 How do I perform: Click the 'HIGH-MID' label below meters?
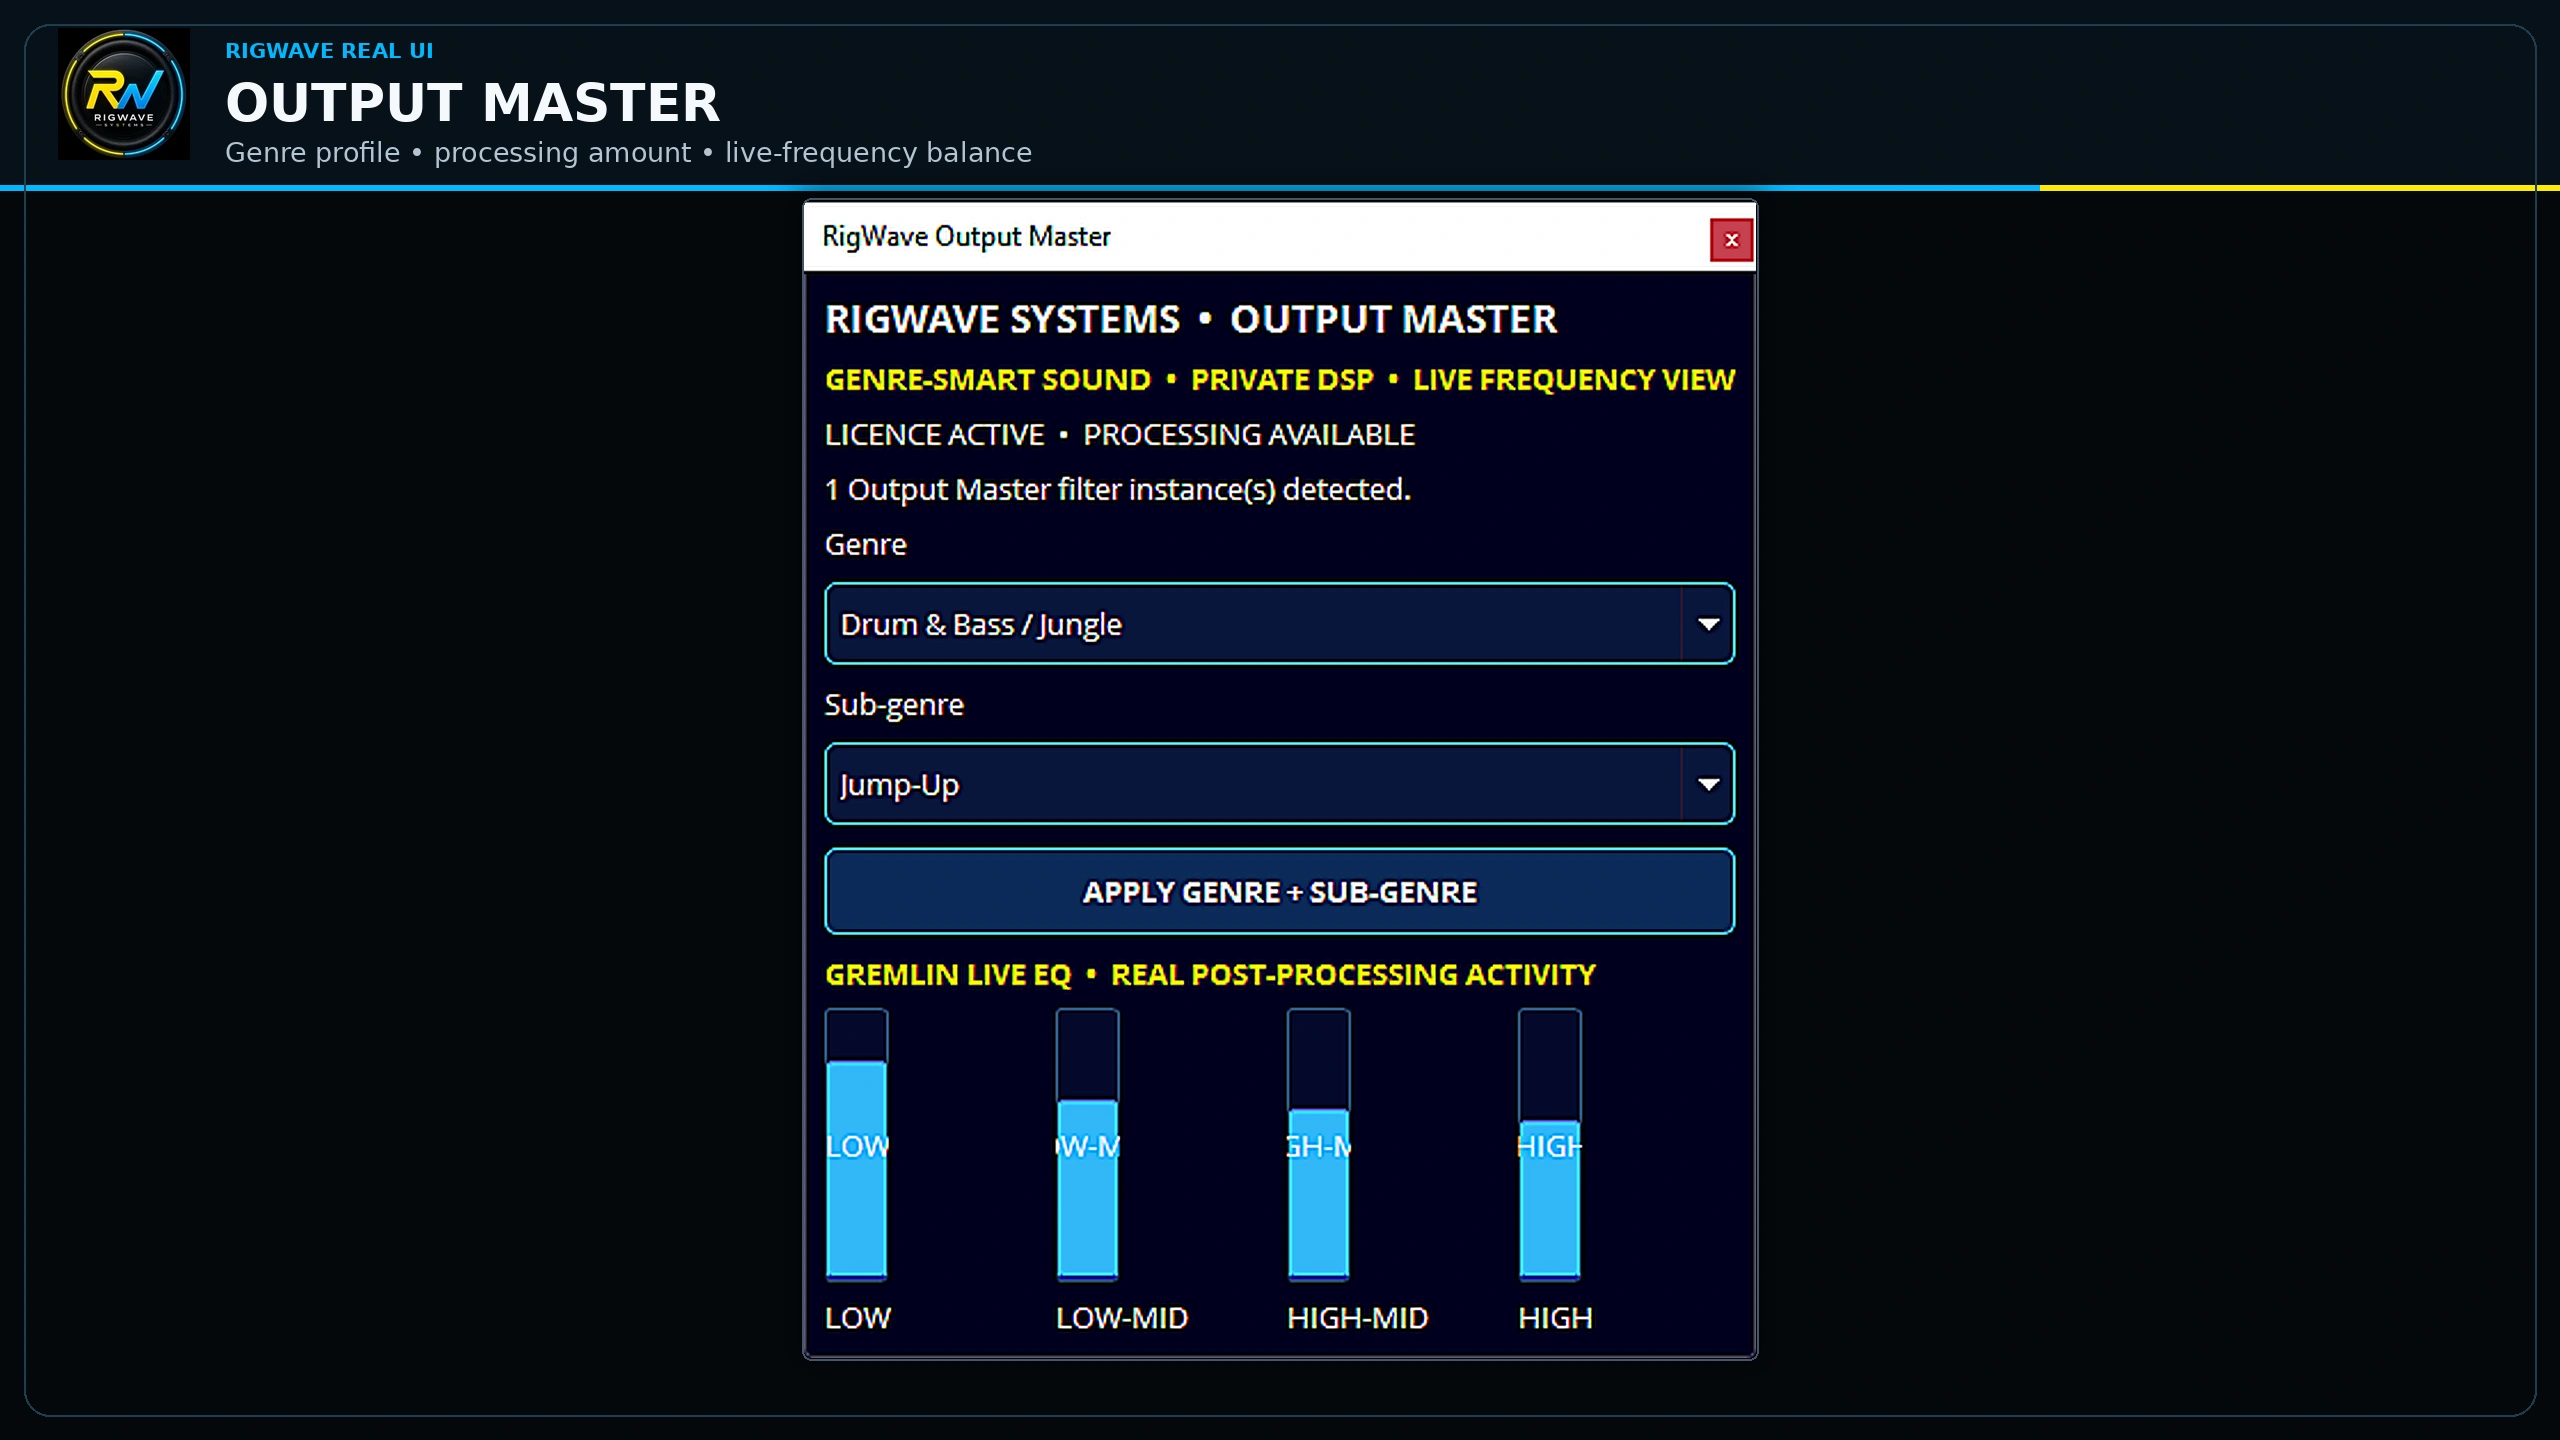coord(1357,1318)
